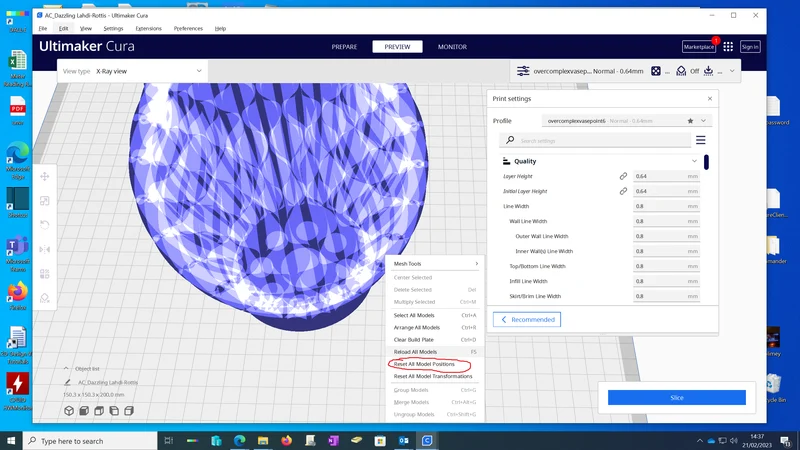Click the Slice button
800x450 pixels.
point(677,397)
